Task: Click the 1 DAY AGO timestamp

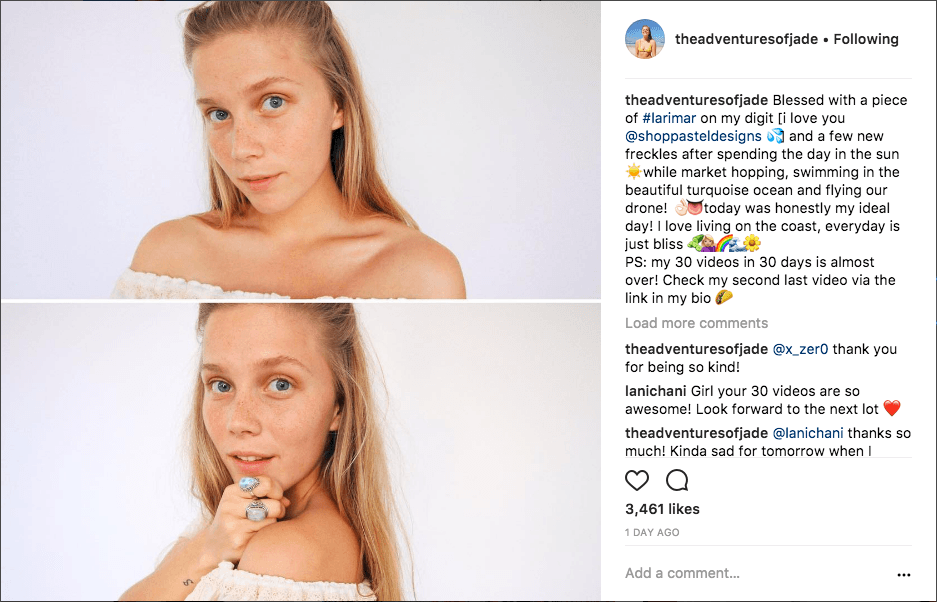Action: click(x=652, y=533)
